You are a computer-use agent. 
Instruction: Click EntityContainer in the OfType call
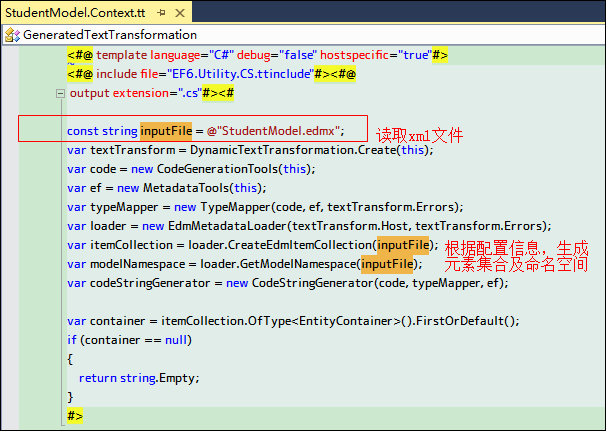coord(346,321)
